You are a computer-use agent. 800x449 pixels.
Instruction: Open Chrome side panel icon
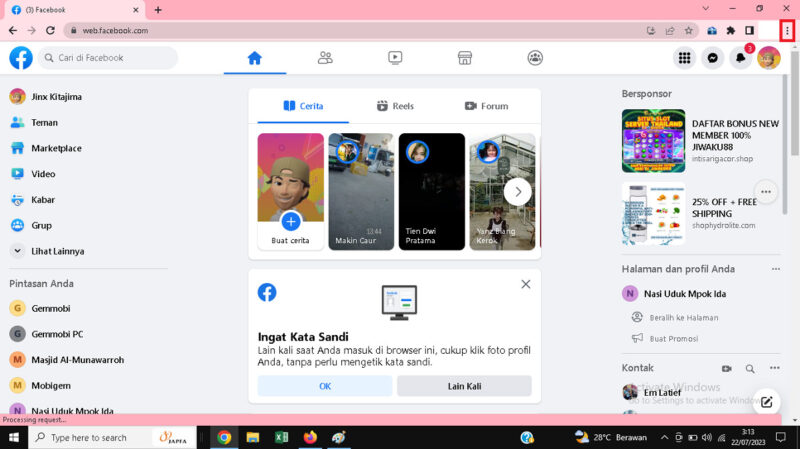point(749,31)
